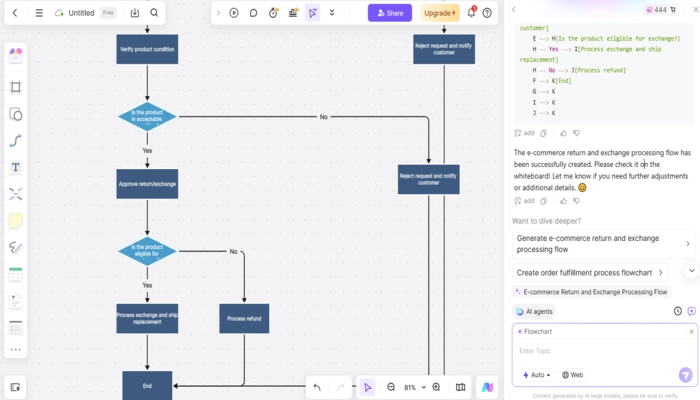Undo the last action

(317, 387)
